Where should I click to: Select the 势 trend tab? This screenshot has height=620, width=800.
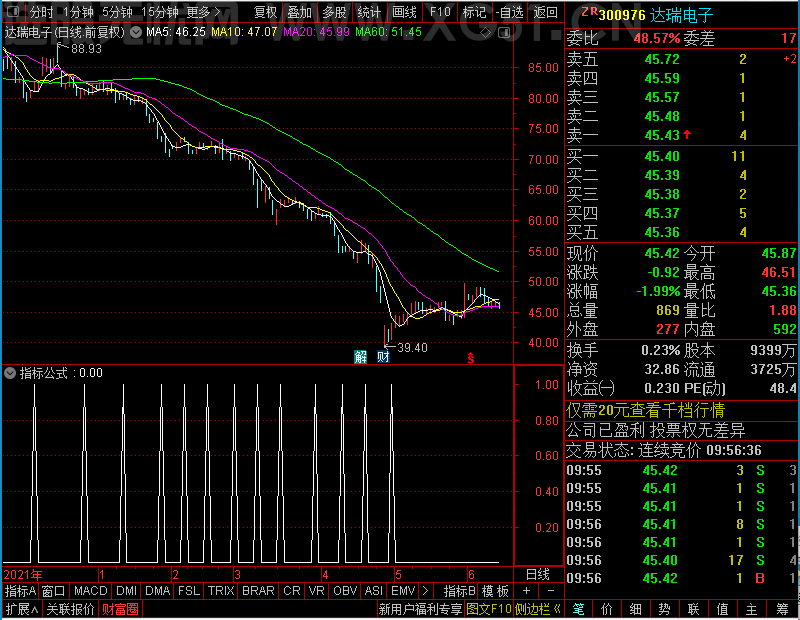[x=664, y=609]
